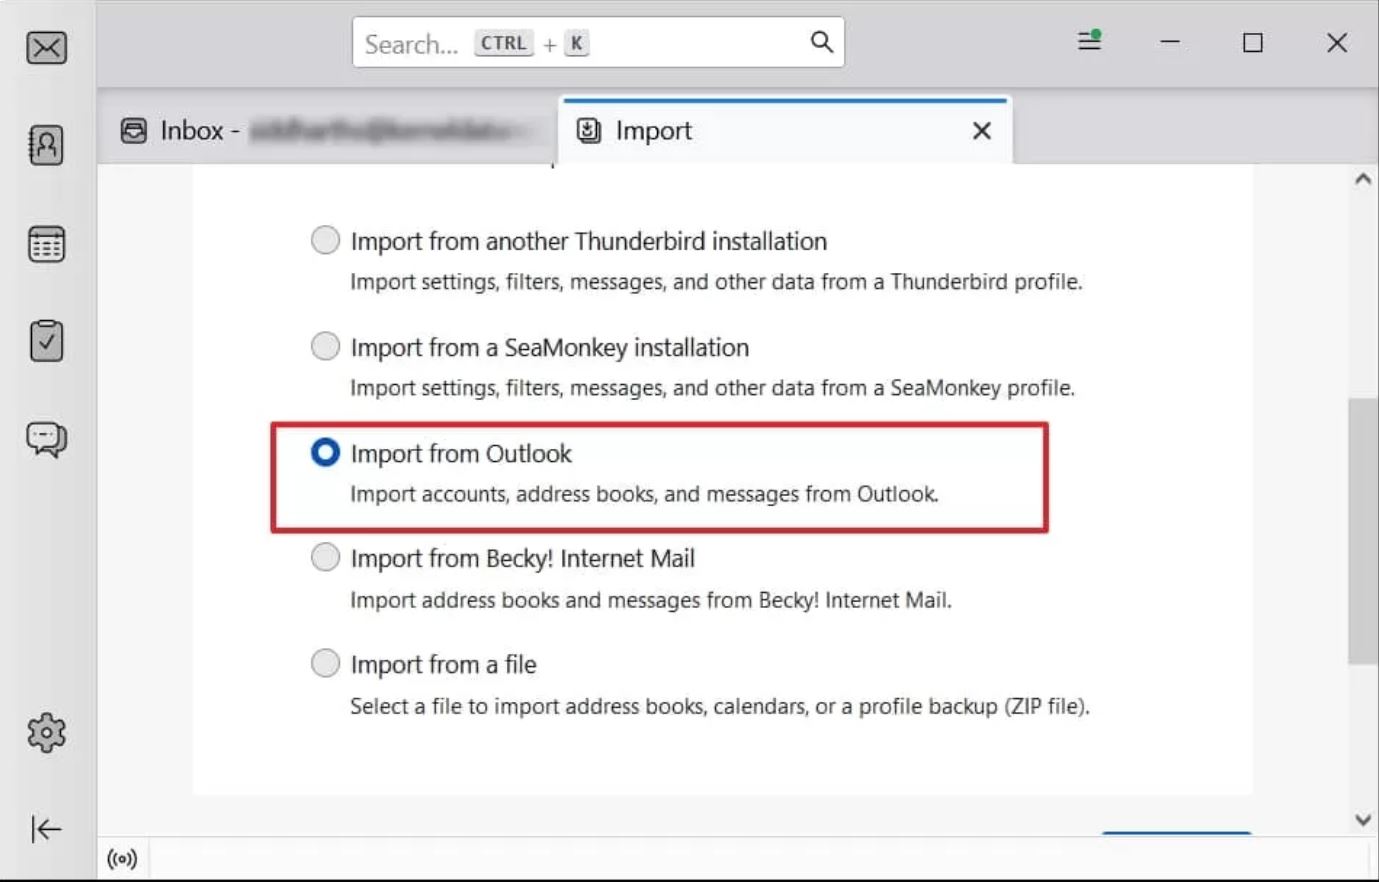This screenshot has height=882, width=1379.
Task: Open the Calendar space icon
Action: point(46,244)
